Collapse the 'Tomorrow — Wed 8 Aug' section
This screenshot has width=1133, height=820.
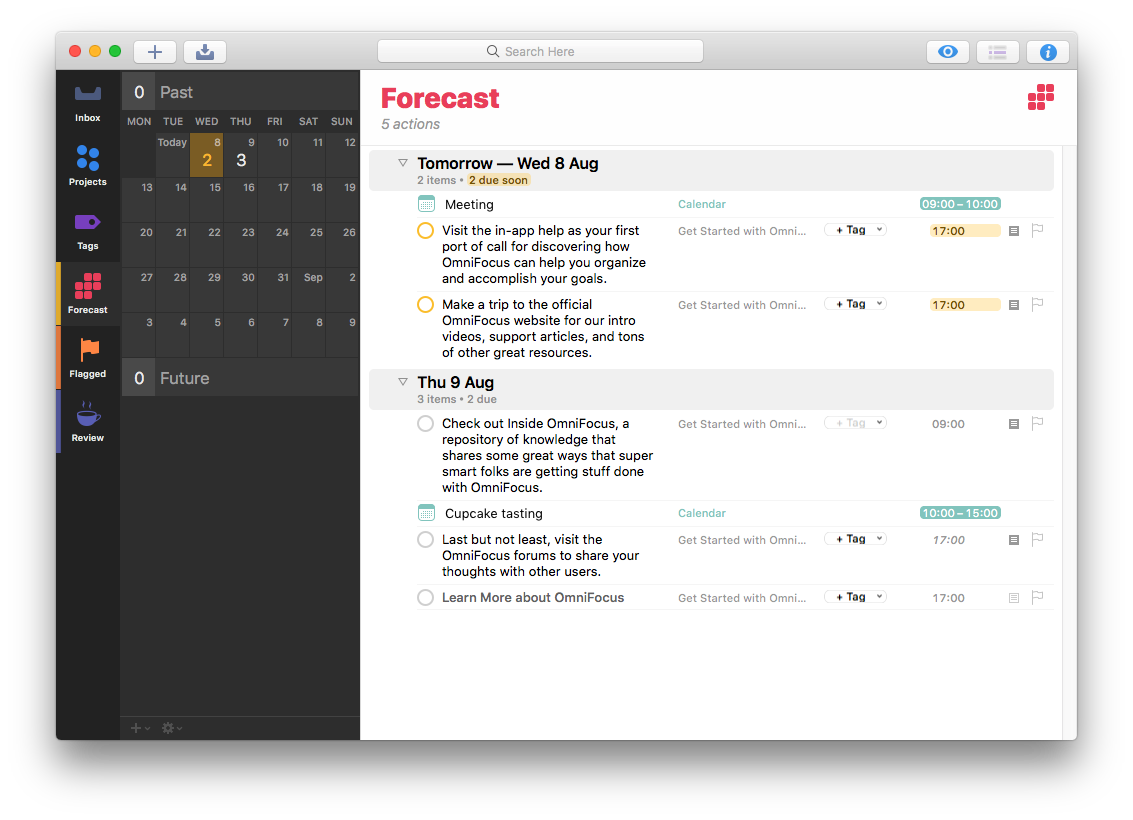tap(403, 163)
